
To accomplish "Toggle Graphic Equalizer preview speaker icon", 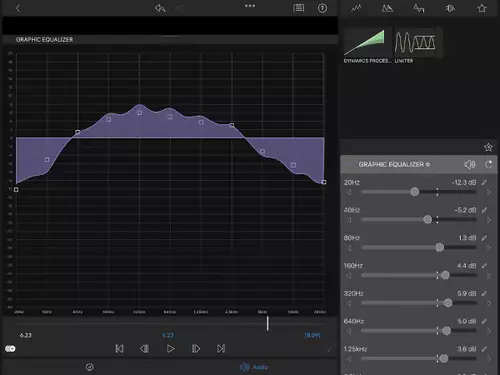I will 469,164.
